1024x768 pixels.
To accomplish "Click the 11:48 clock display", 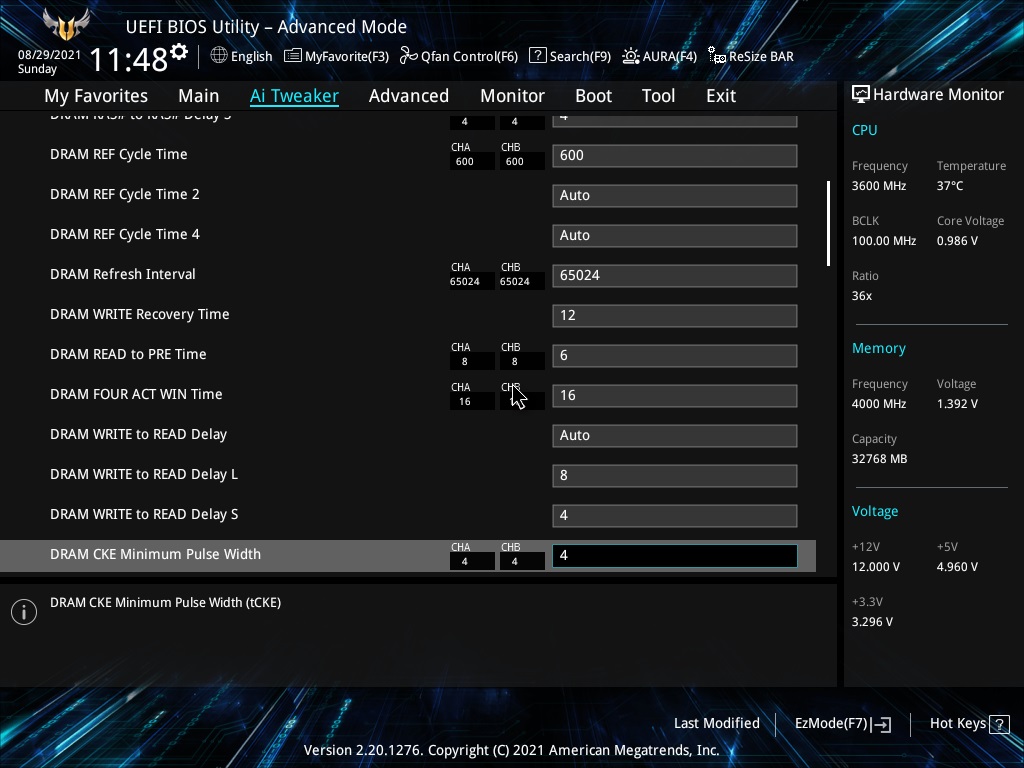I will coord(128,61).
